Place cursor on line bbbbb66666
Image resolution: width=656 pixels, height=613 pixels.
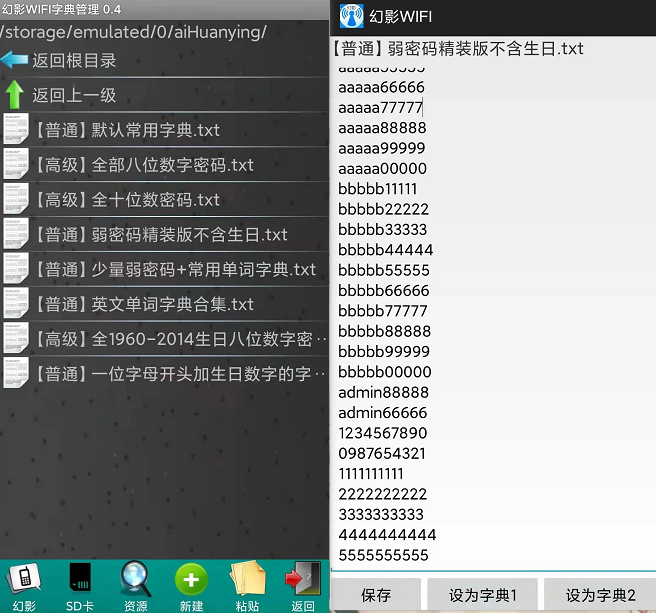[x=384, y=291]
